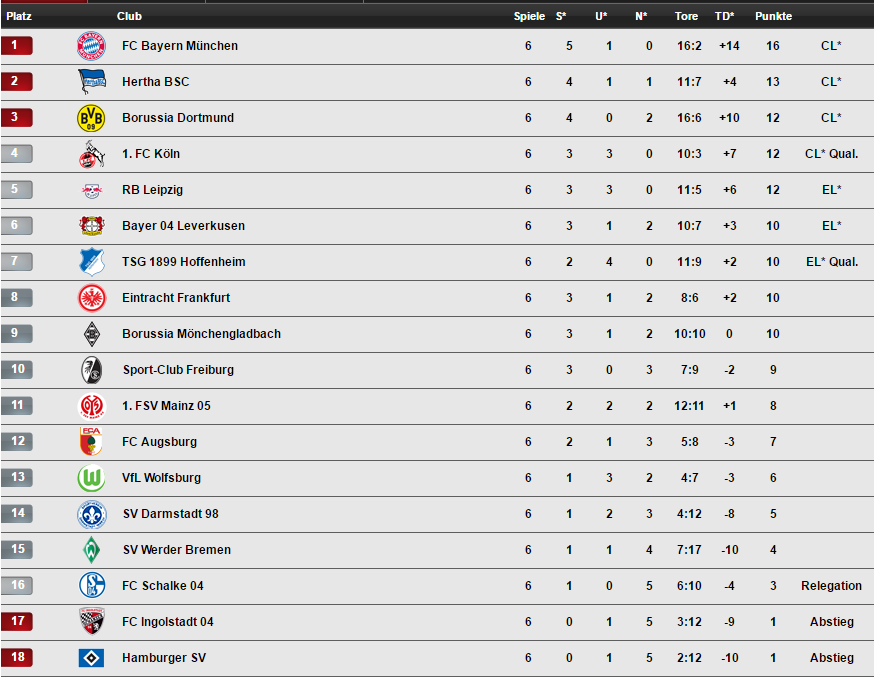Open the 1. FC Köln goat logo
This screenshot has height=677, width=874.
(x=91, y=154)
